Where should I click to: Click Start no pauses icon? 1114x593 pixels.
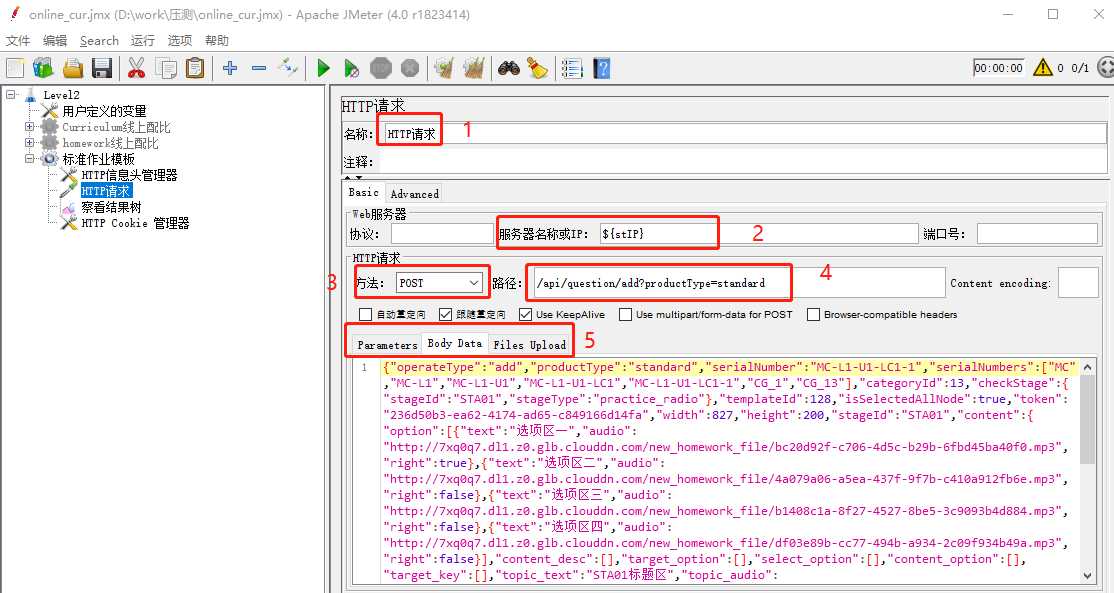(352, 68)
